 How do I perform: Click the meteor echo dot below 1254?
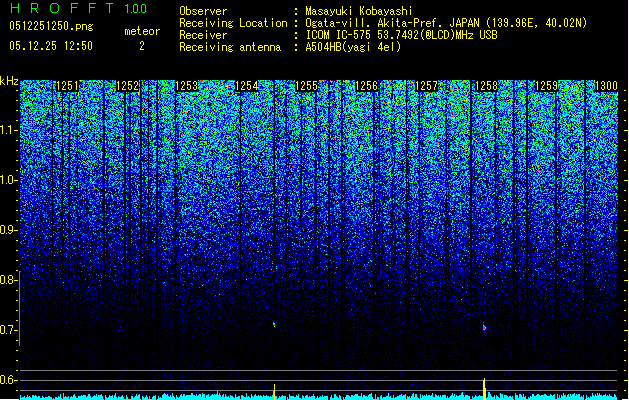[274, 324]
